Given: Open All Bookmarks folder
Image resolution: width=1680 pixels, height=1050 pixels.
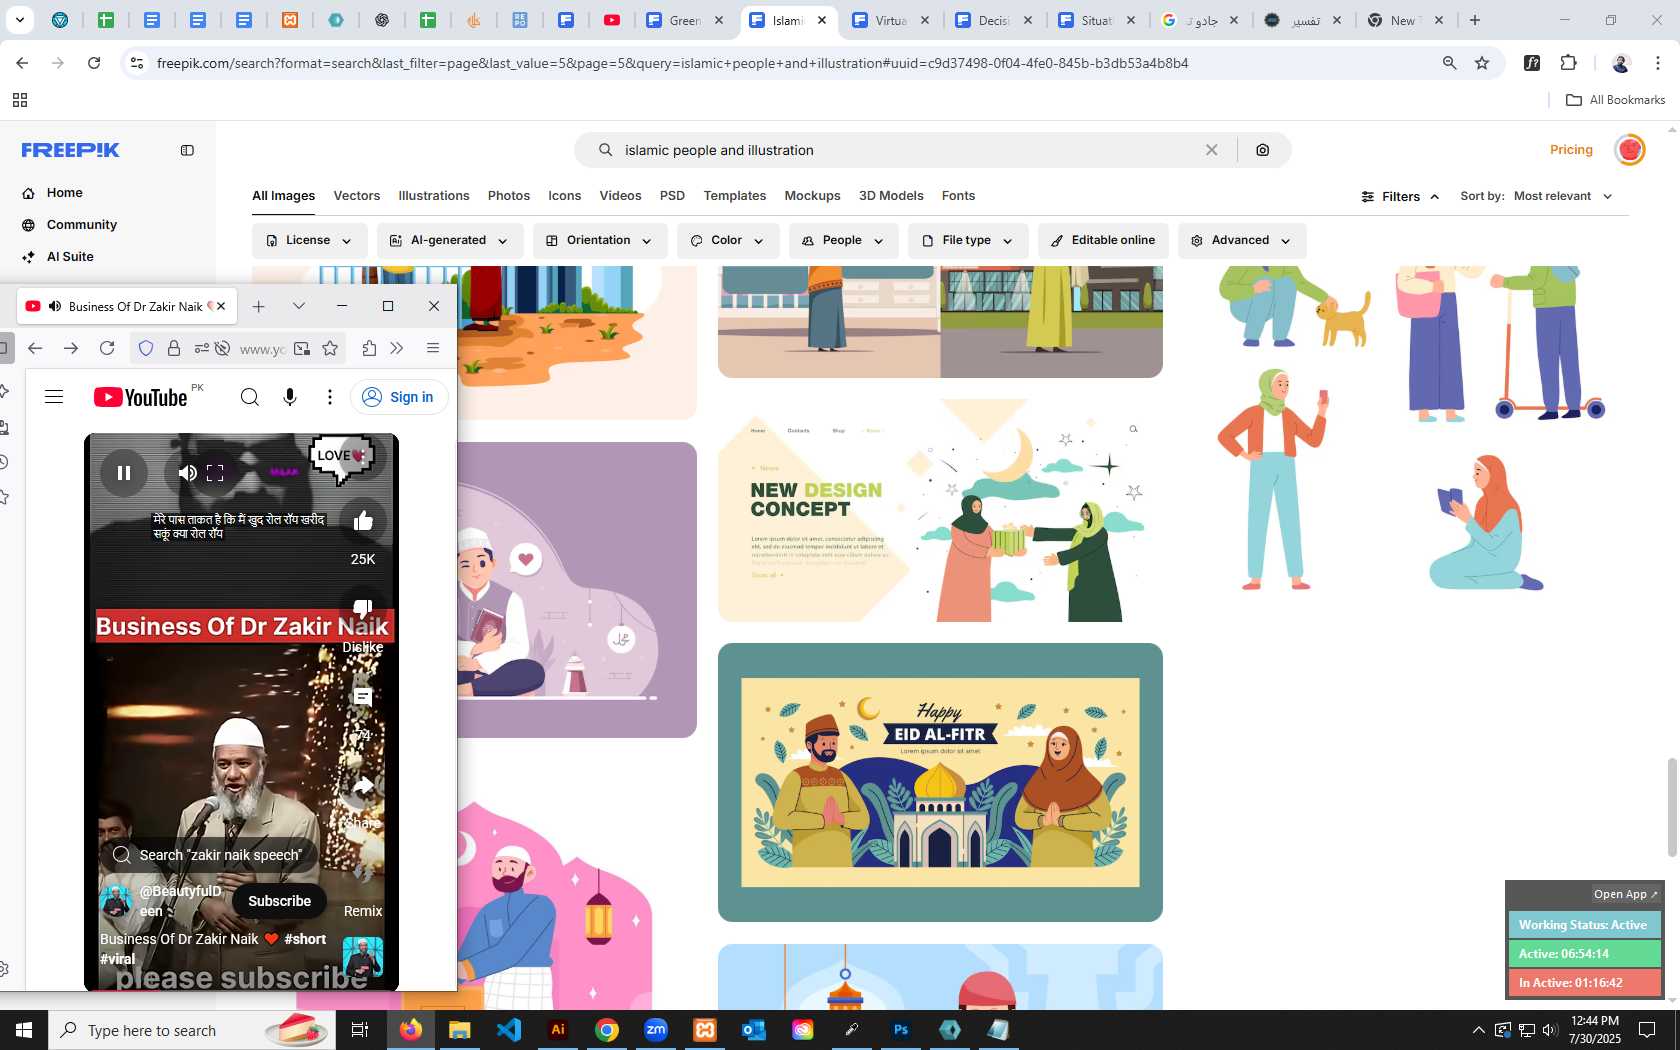Looking at the screenshot, I should (x=1615, y=100).
